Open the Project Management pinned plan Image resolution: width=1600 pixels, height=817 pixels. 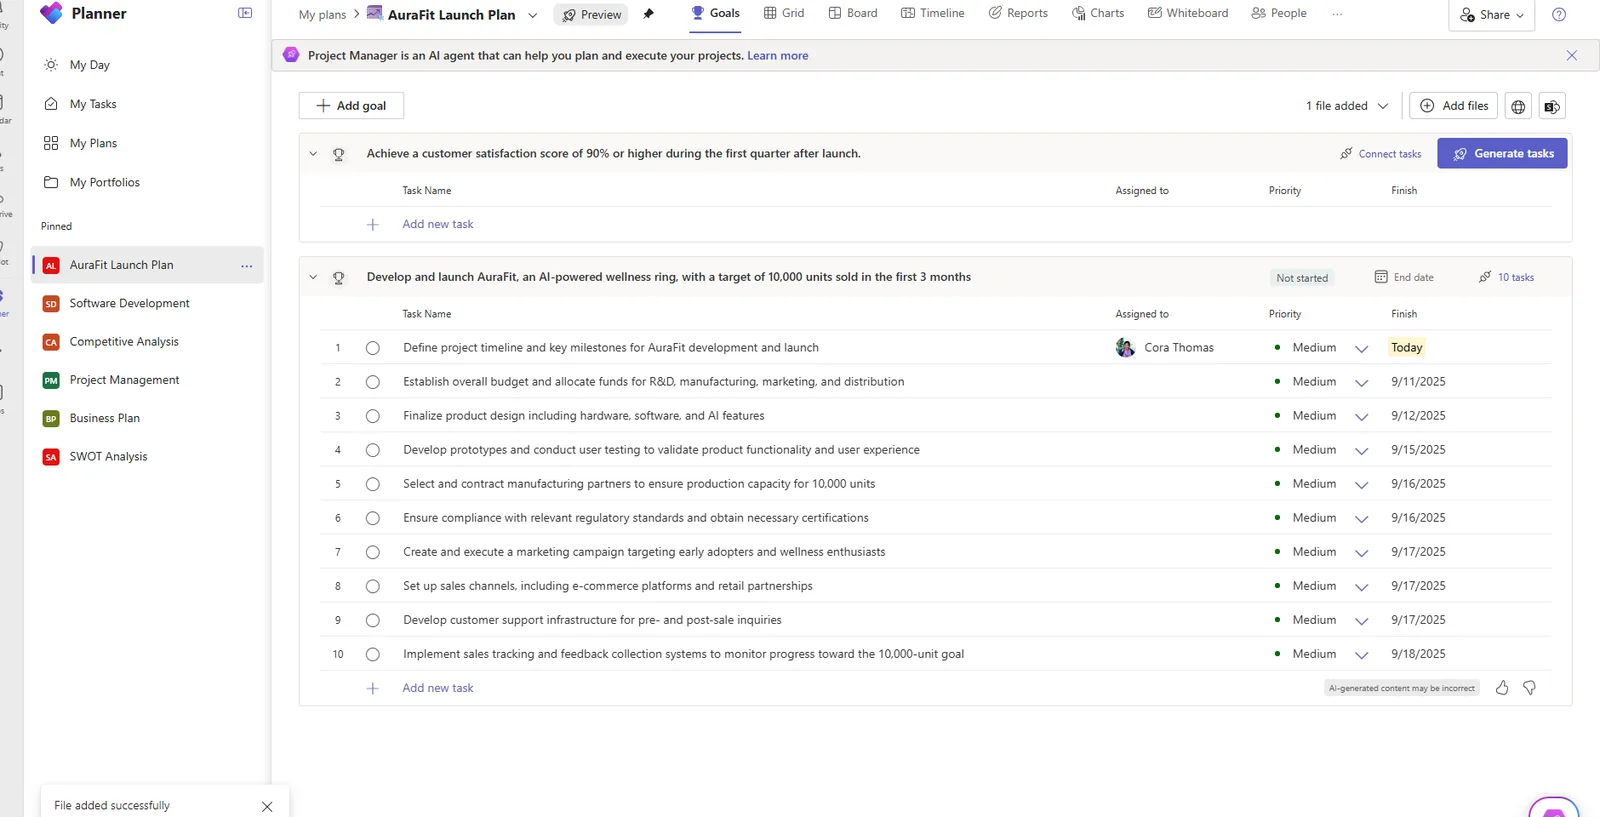point(124,380)
